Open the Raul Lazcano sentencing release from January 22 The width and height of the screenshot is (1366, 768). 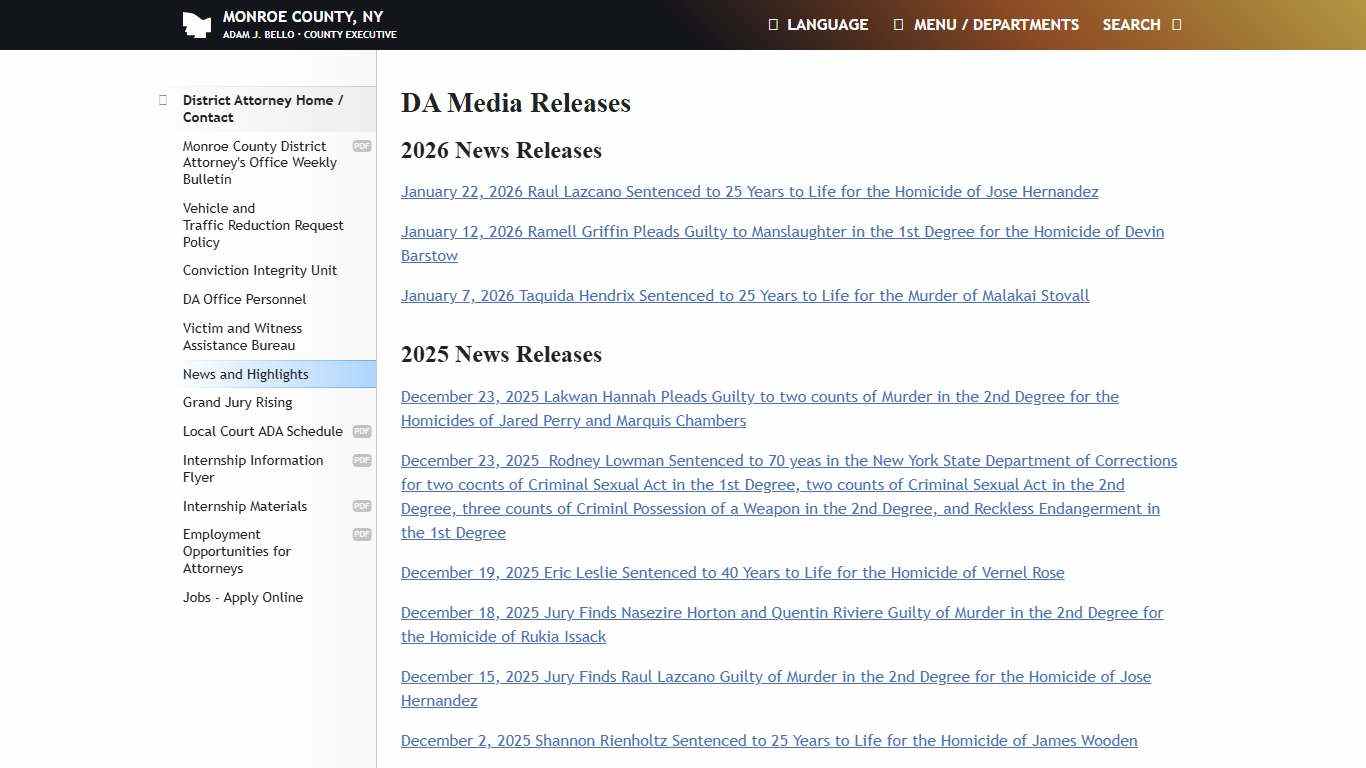[x=749, y=192]
